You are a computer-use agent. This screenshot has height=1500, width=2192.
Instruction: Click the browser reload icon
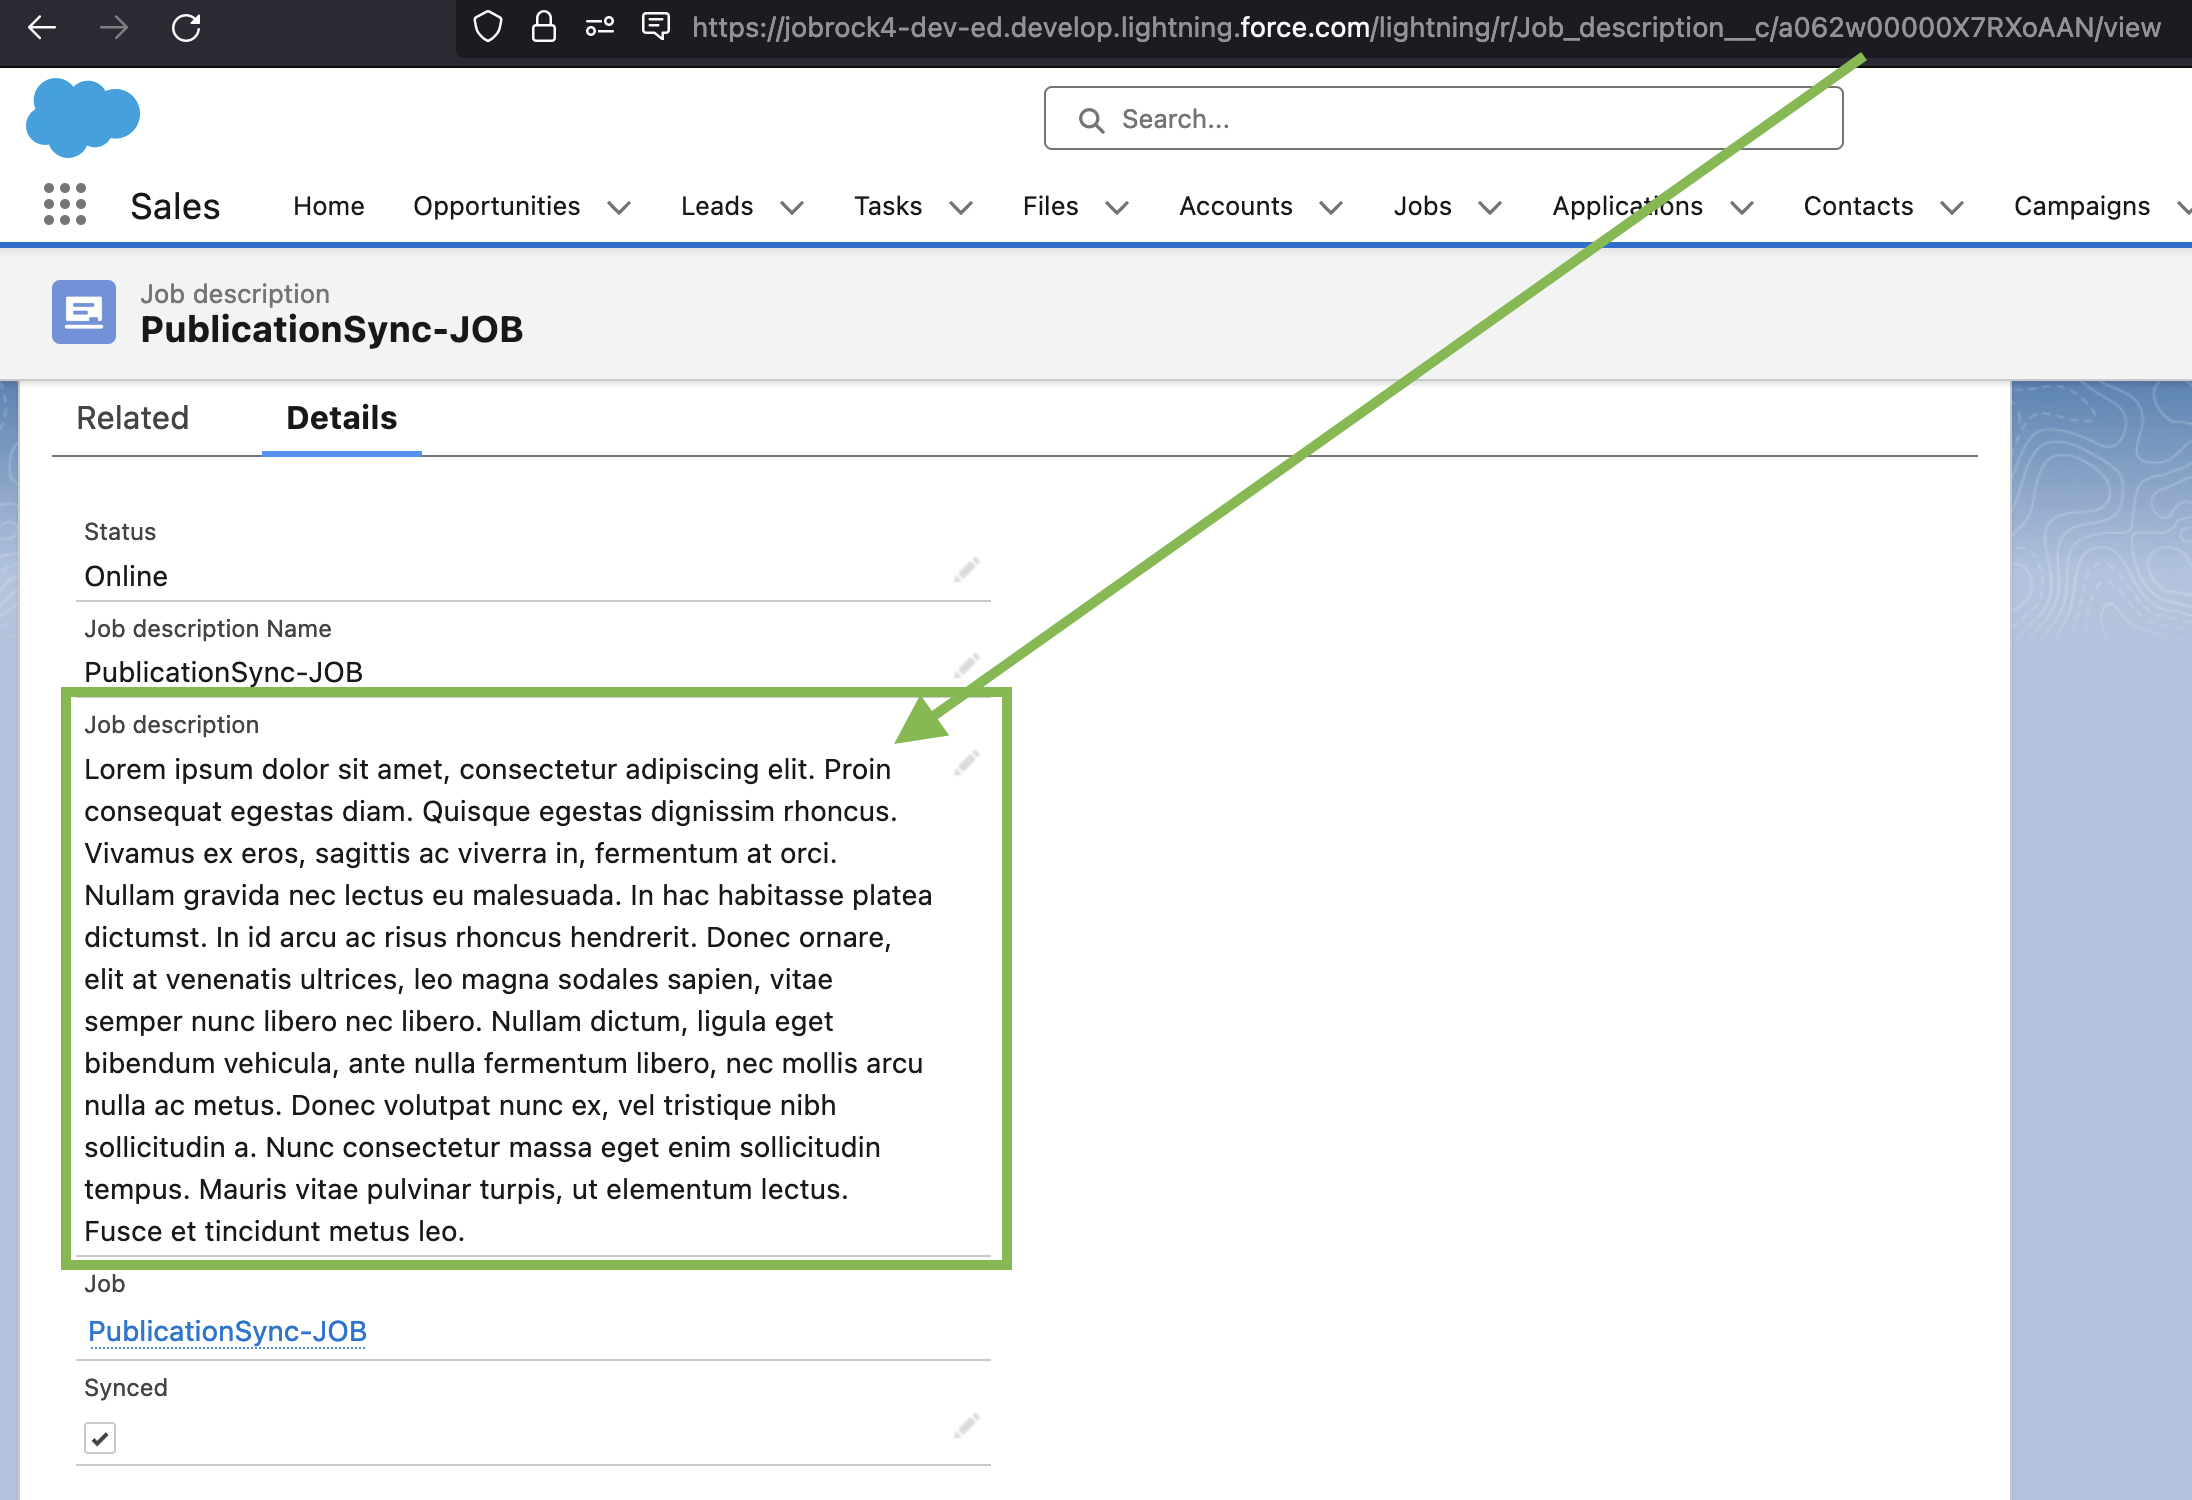[x=186, y=27]
